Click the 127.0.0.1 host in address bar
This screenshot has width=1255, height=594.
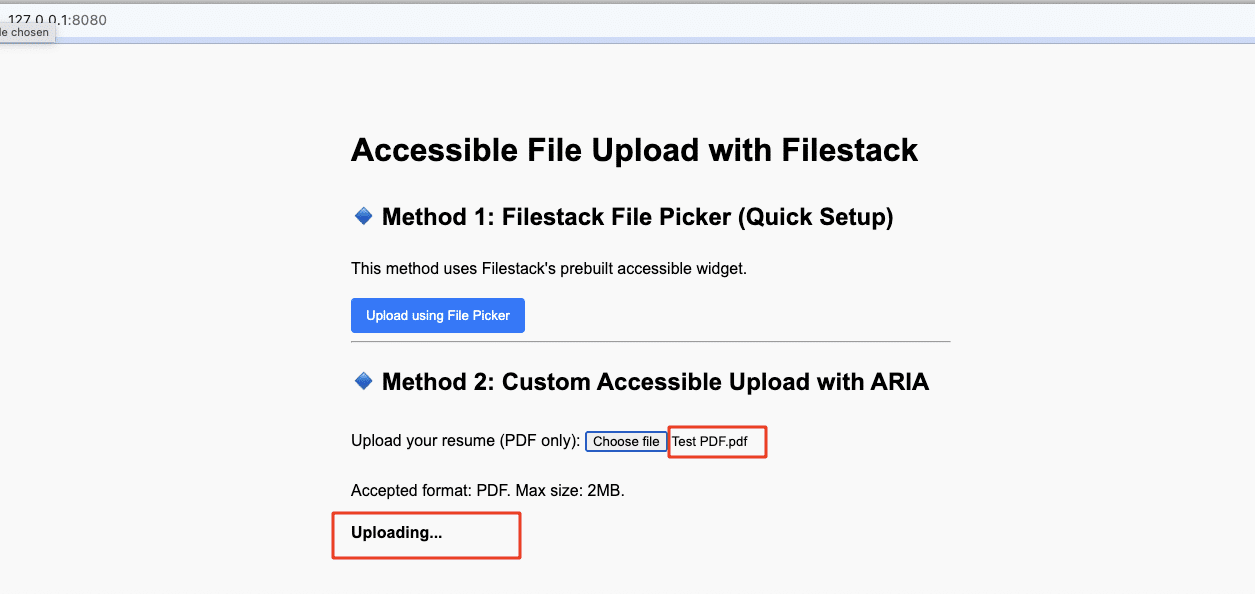tap(38, 19)
